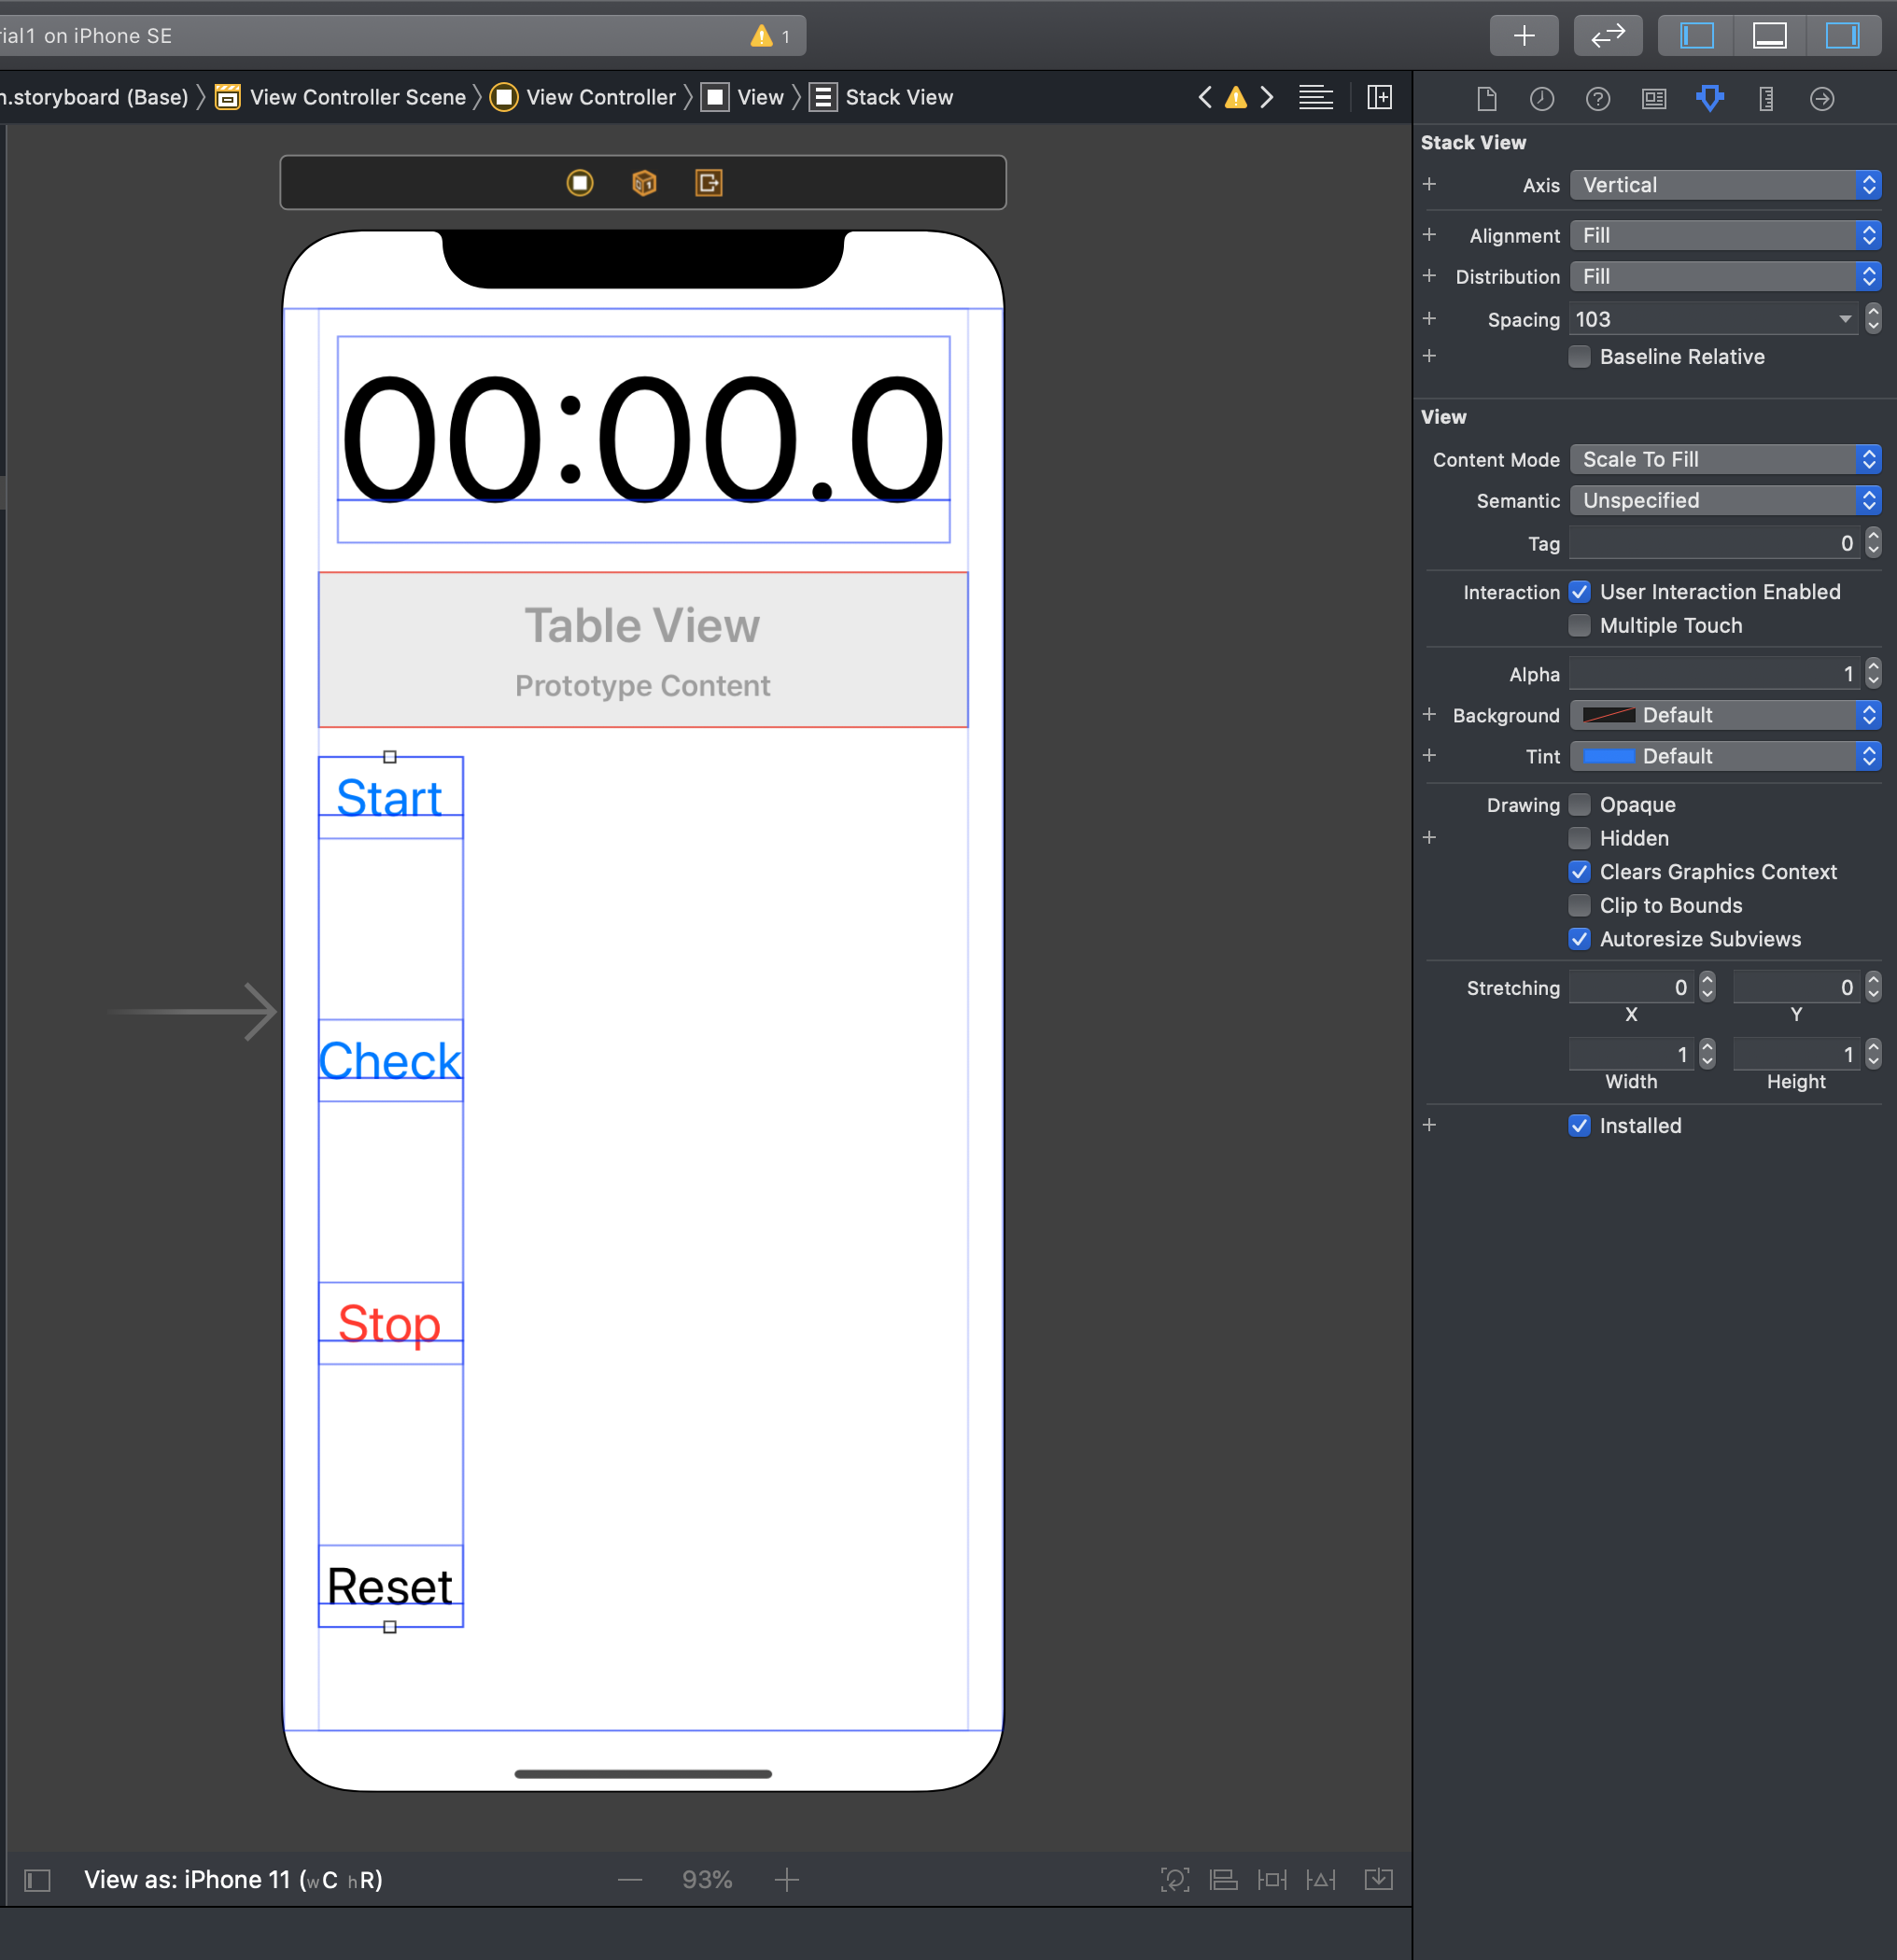
Task: Open the Identity inspector icon
Action: click(1654, 98)
